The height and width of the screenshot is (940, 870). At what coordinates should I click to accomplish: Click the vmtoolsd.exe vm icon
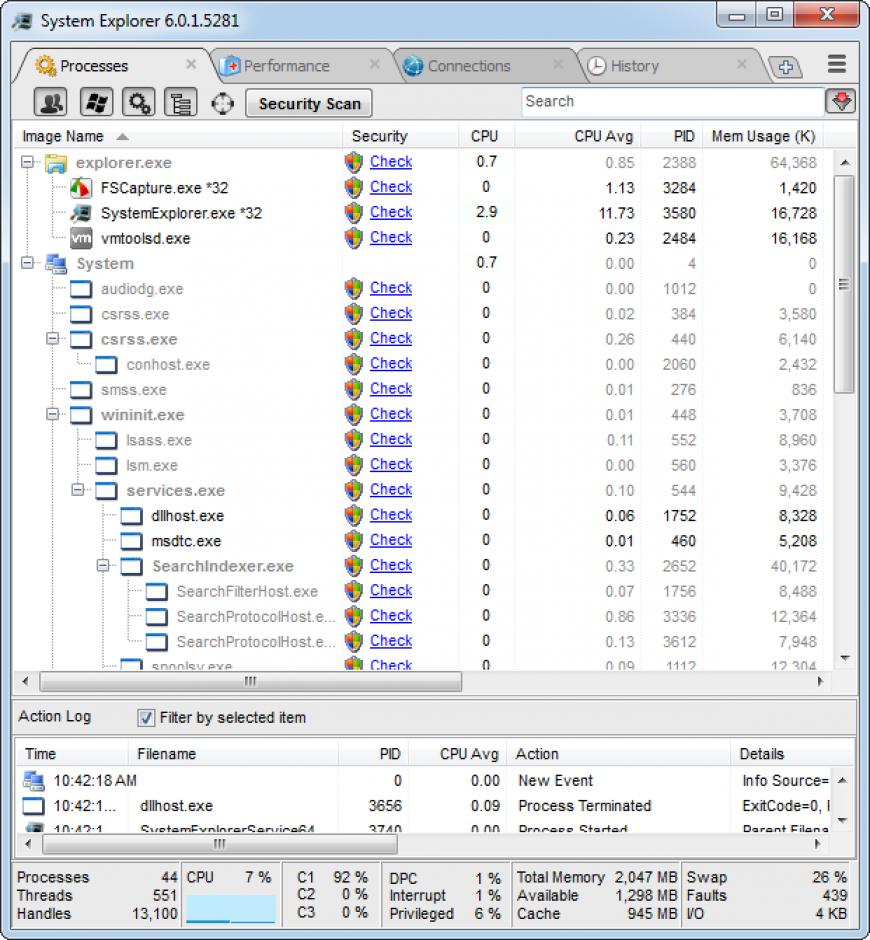point(81,239)
